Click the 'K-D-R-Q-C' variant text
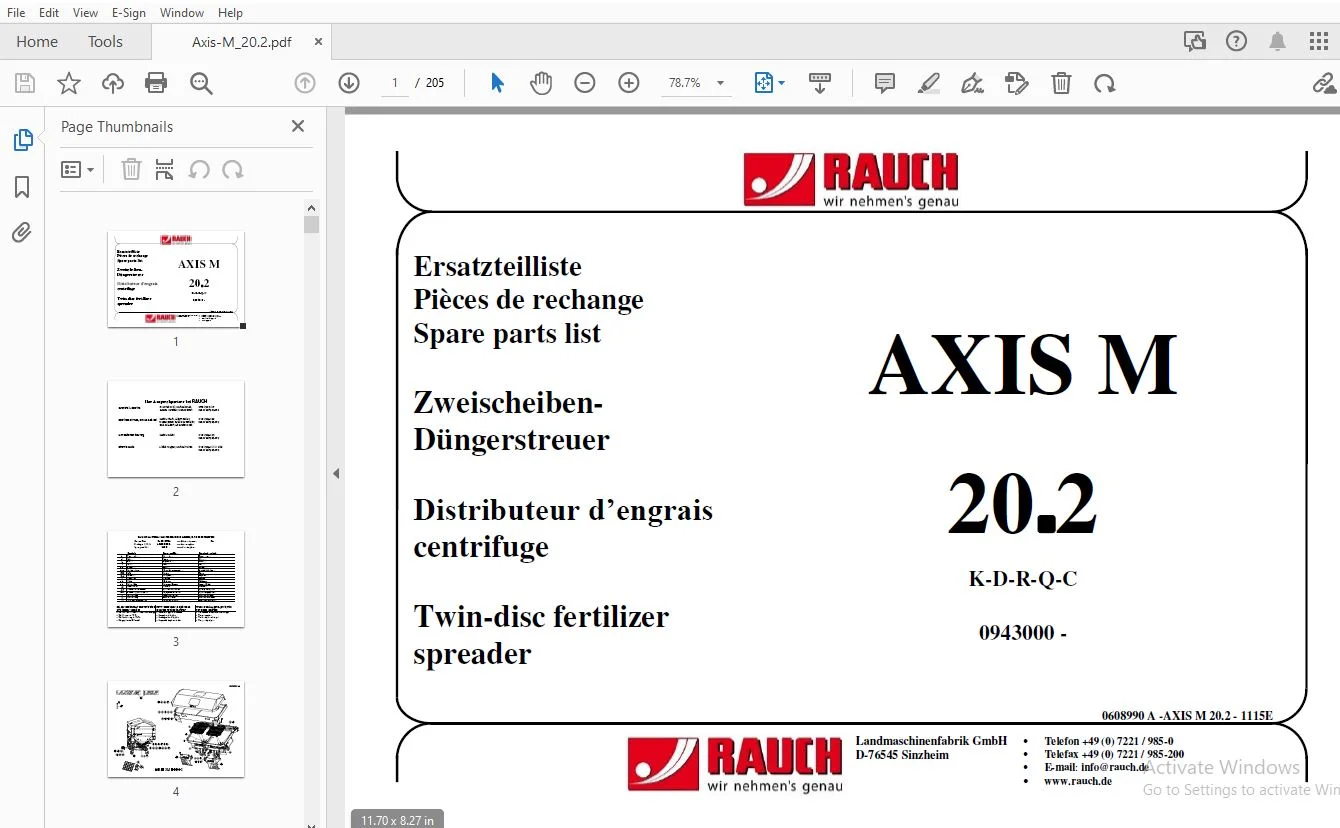The height and width of the screenshot is (828, 1340). coord(1023,578)
